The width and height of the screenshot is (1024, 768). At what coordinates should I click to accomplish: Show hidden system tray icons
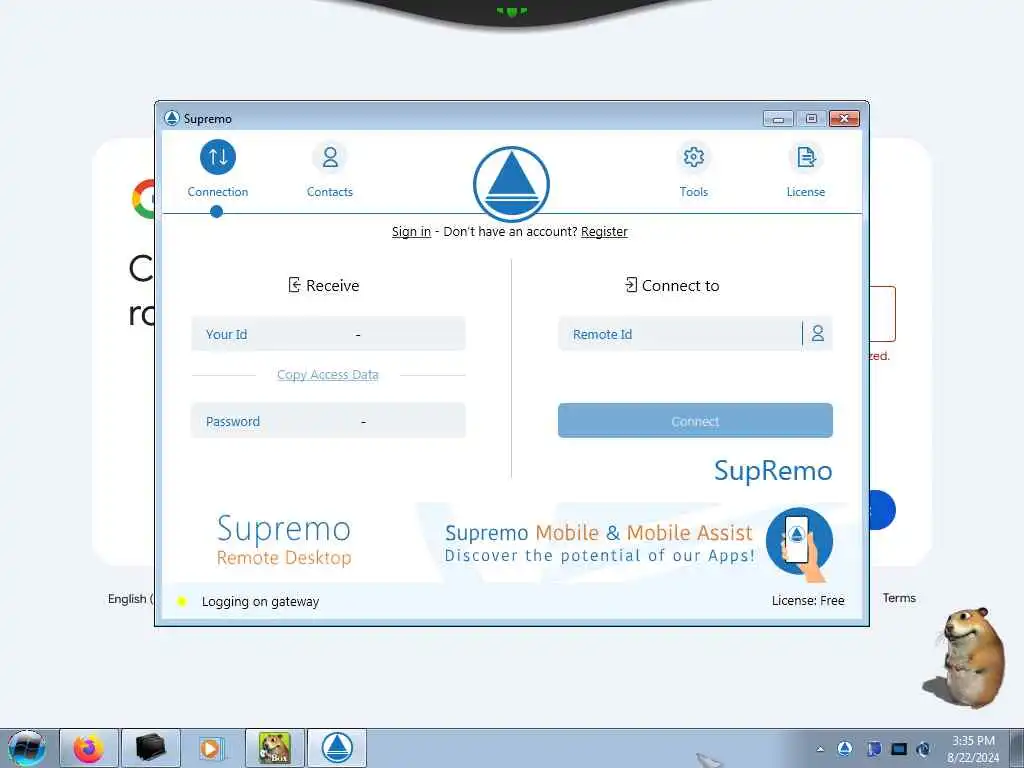820,749
